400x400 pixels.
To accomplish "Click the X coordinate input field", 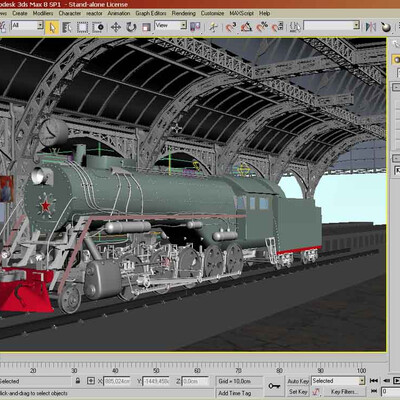I will pyautogui.click(x=117, y=381).
